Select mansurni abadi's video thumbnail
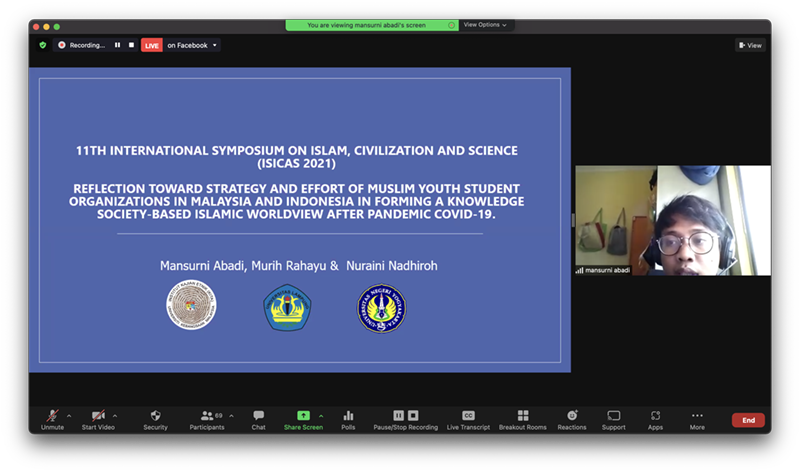800x472 pixels. point(672,220)
